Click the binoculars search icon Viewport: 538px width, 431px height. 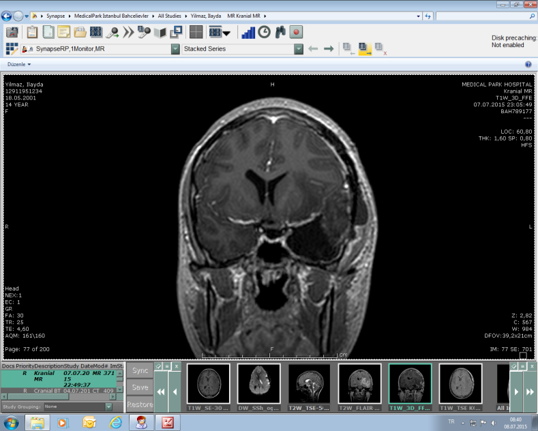tap(280, 32)
